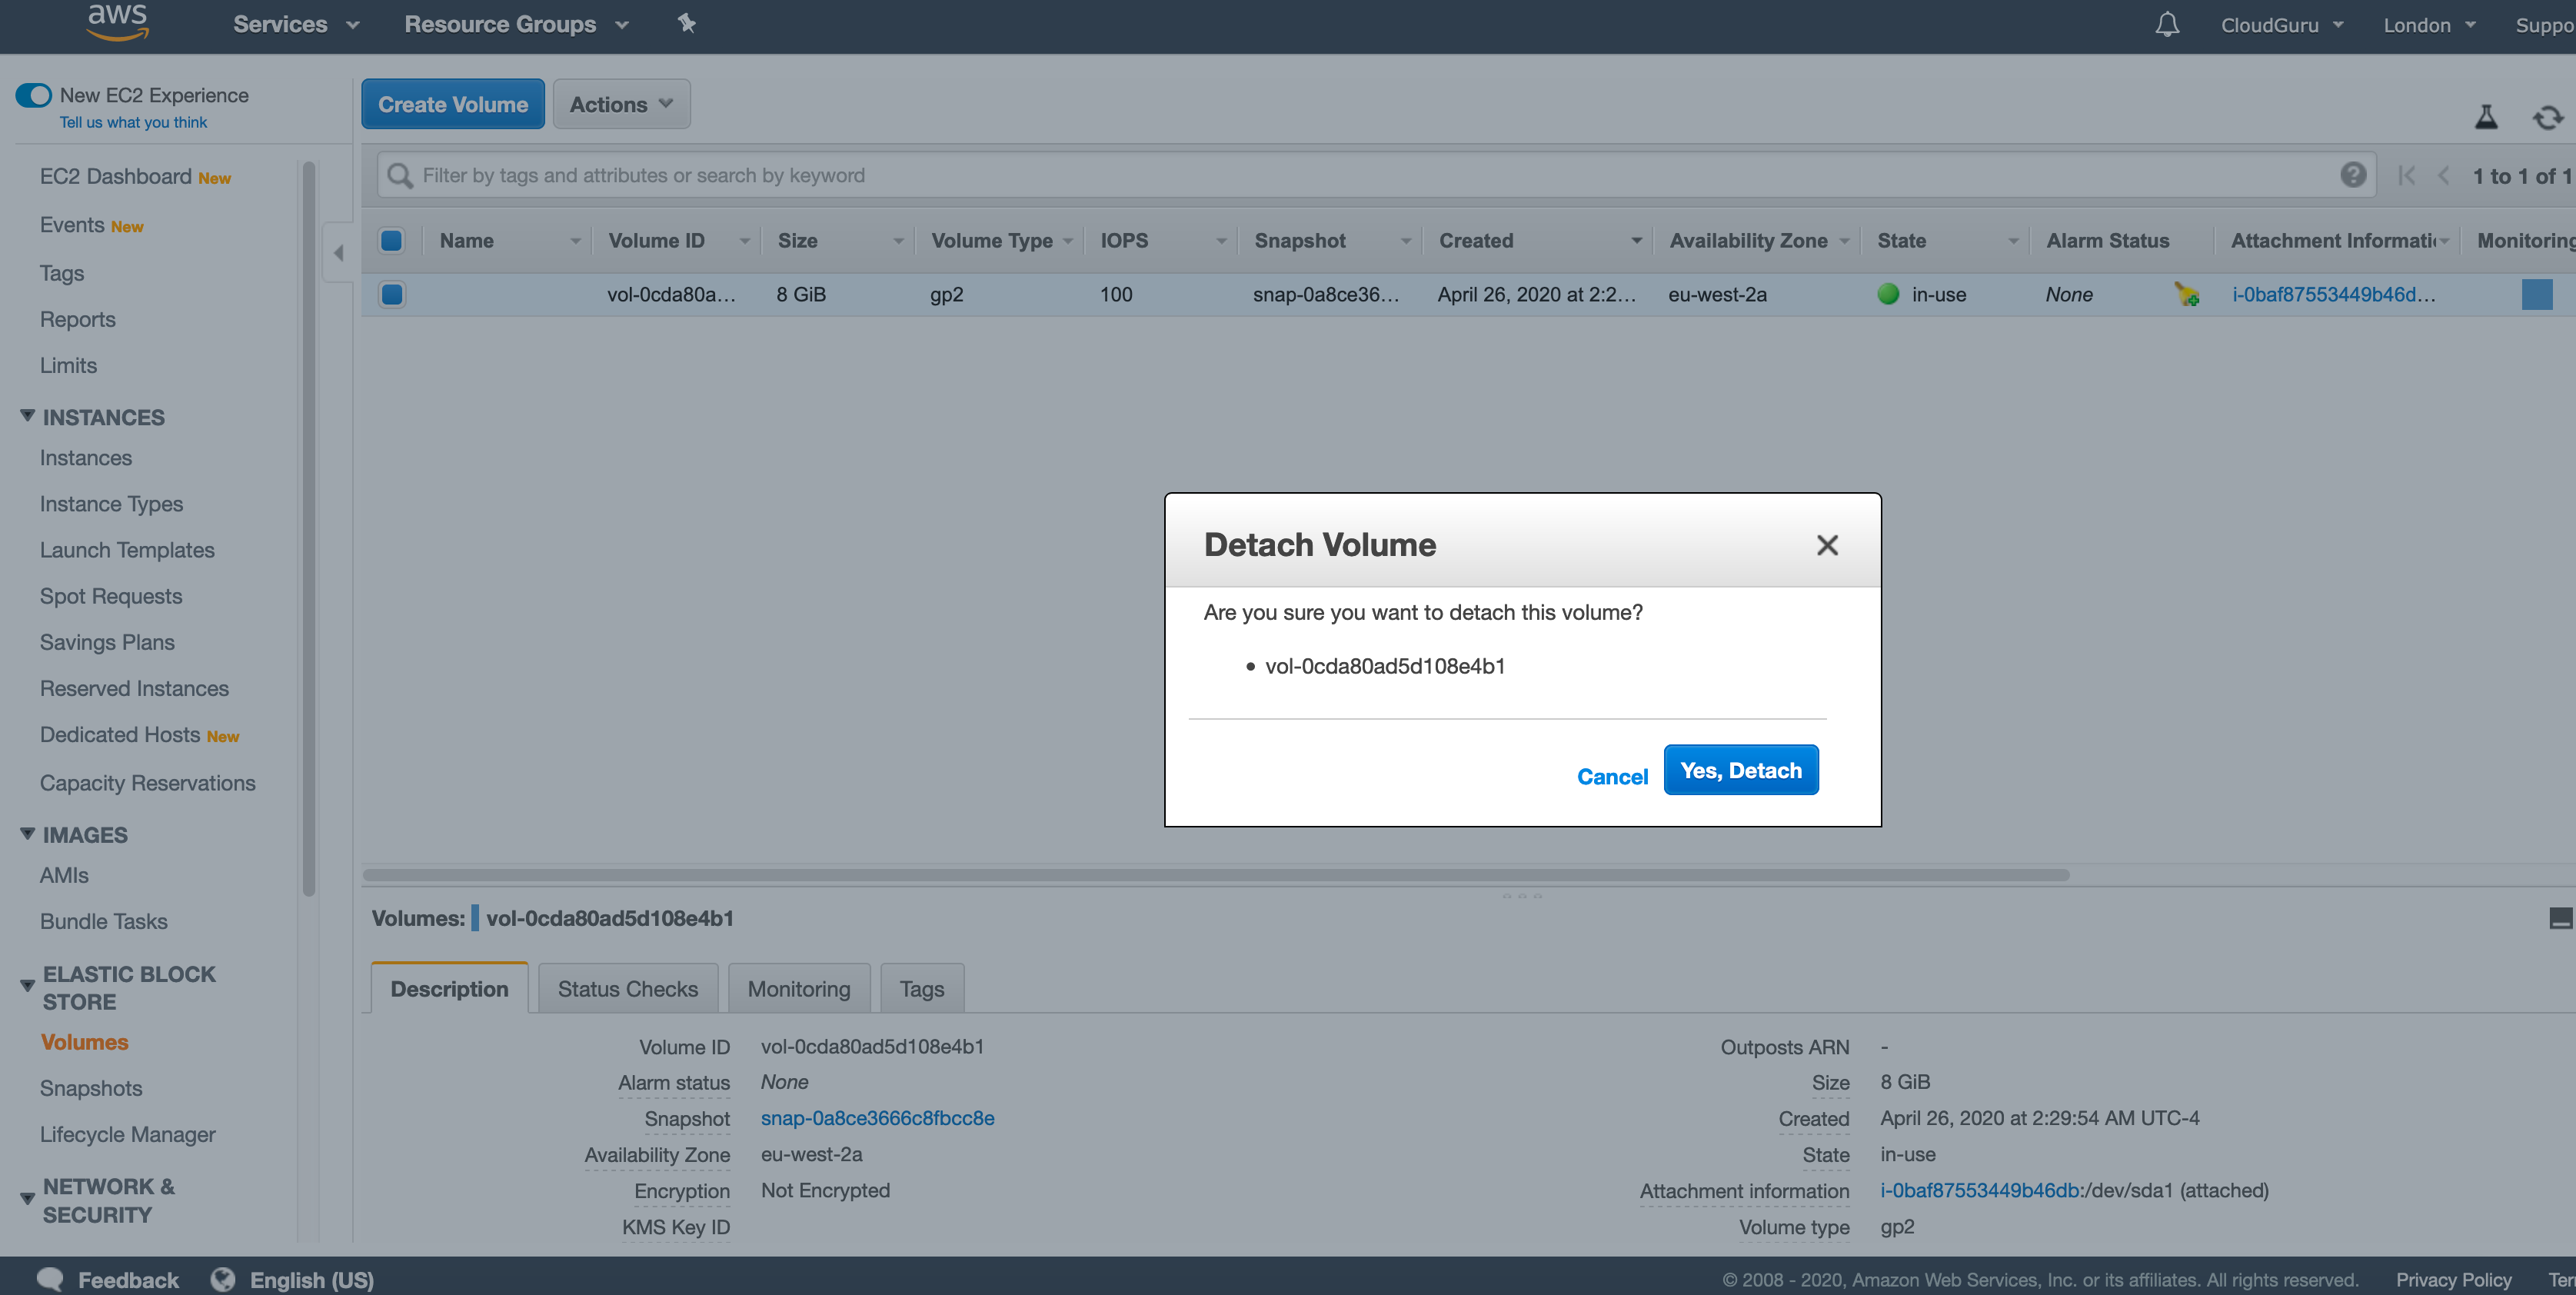Click the refresh volumes icon
The width and height of the screenshot is (2576, 1295).
(x=2547, y=118)
